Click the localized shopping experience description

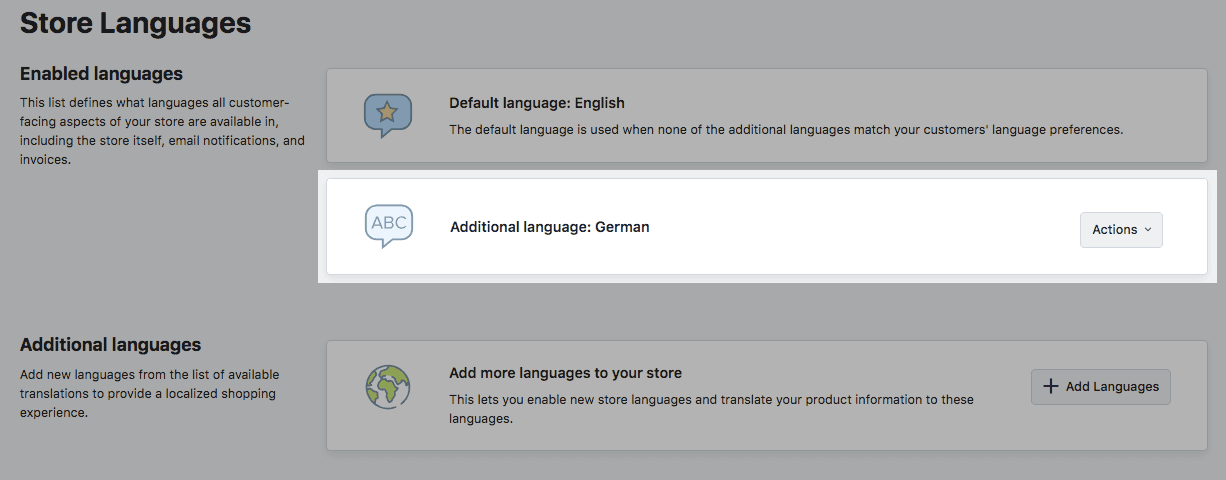[x=149, y=394]
